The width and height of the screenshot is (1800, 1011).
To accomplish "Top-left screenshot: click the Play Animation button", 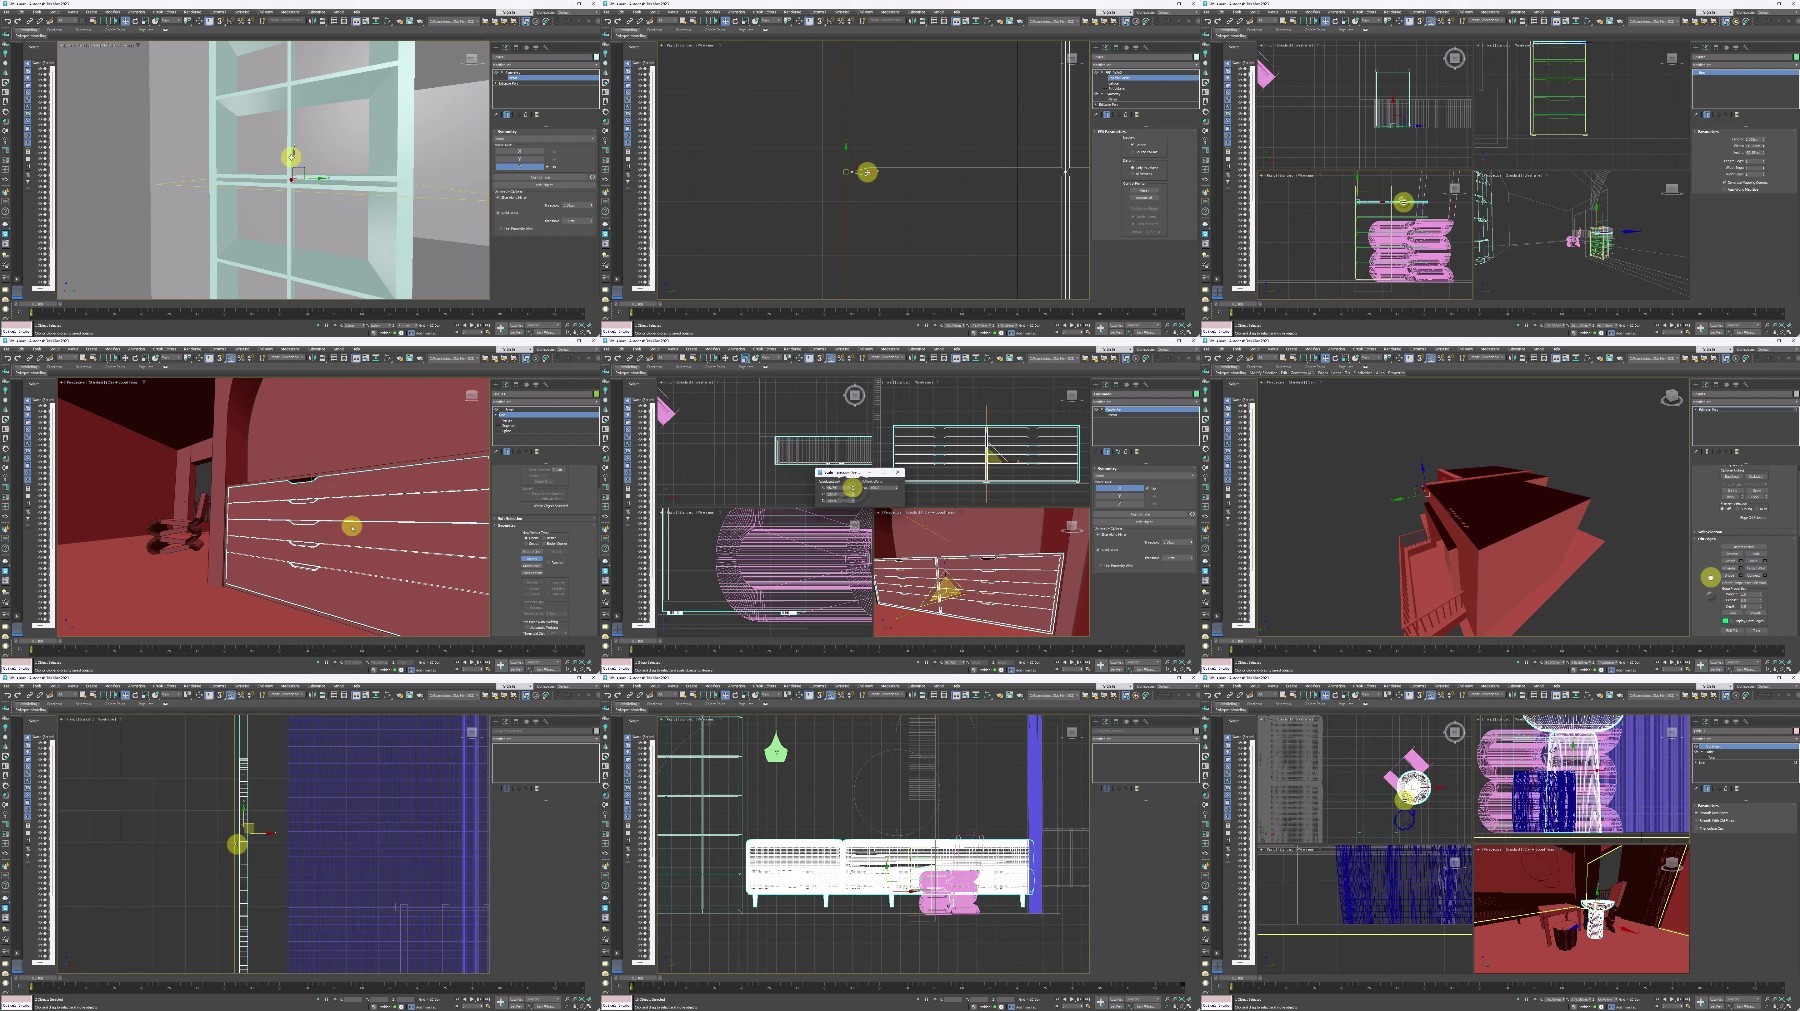I will point(471,325).
